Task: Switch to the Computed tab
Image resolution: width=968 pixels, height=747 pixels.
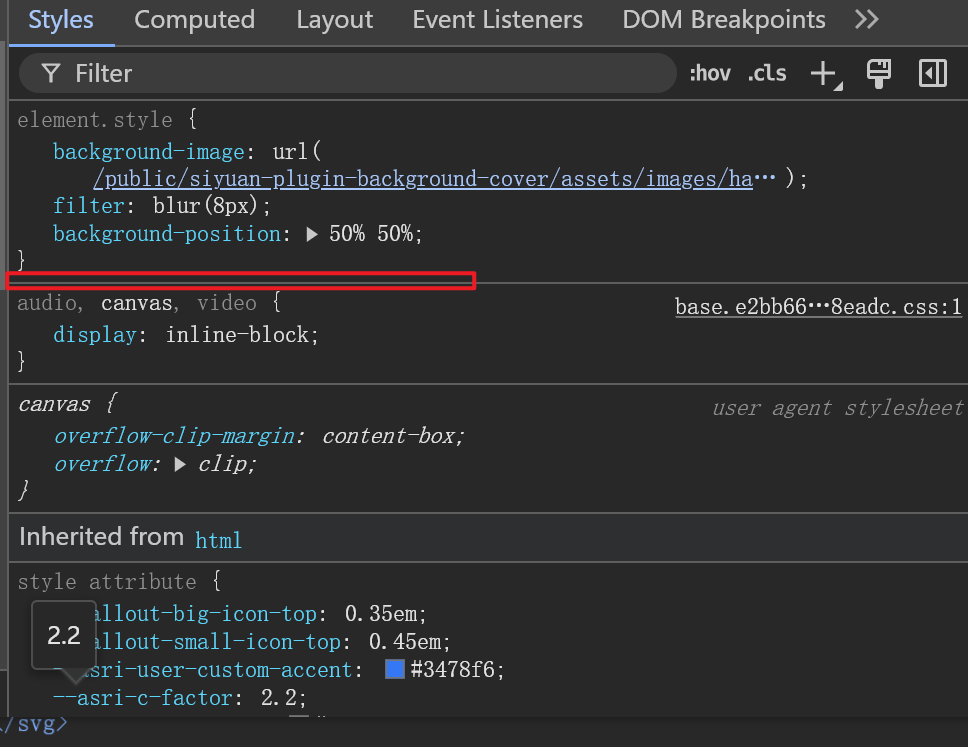Action: tap(194, 19)
